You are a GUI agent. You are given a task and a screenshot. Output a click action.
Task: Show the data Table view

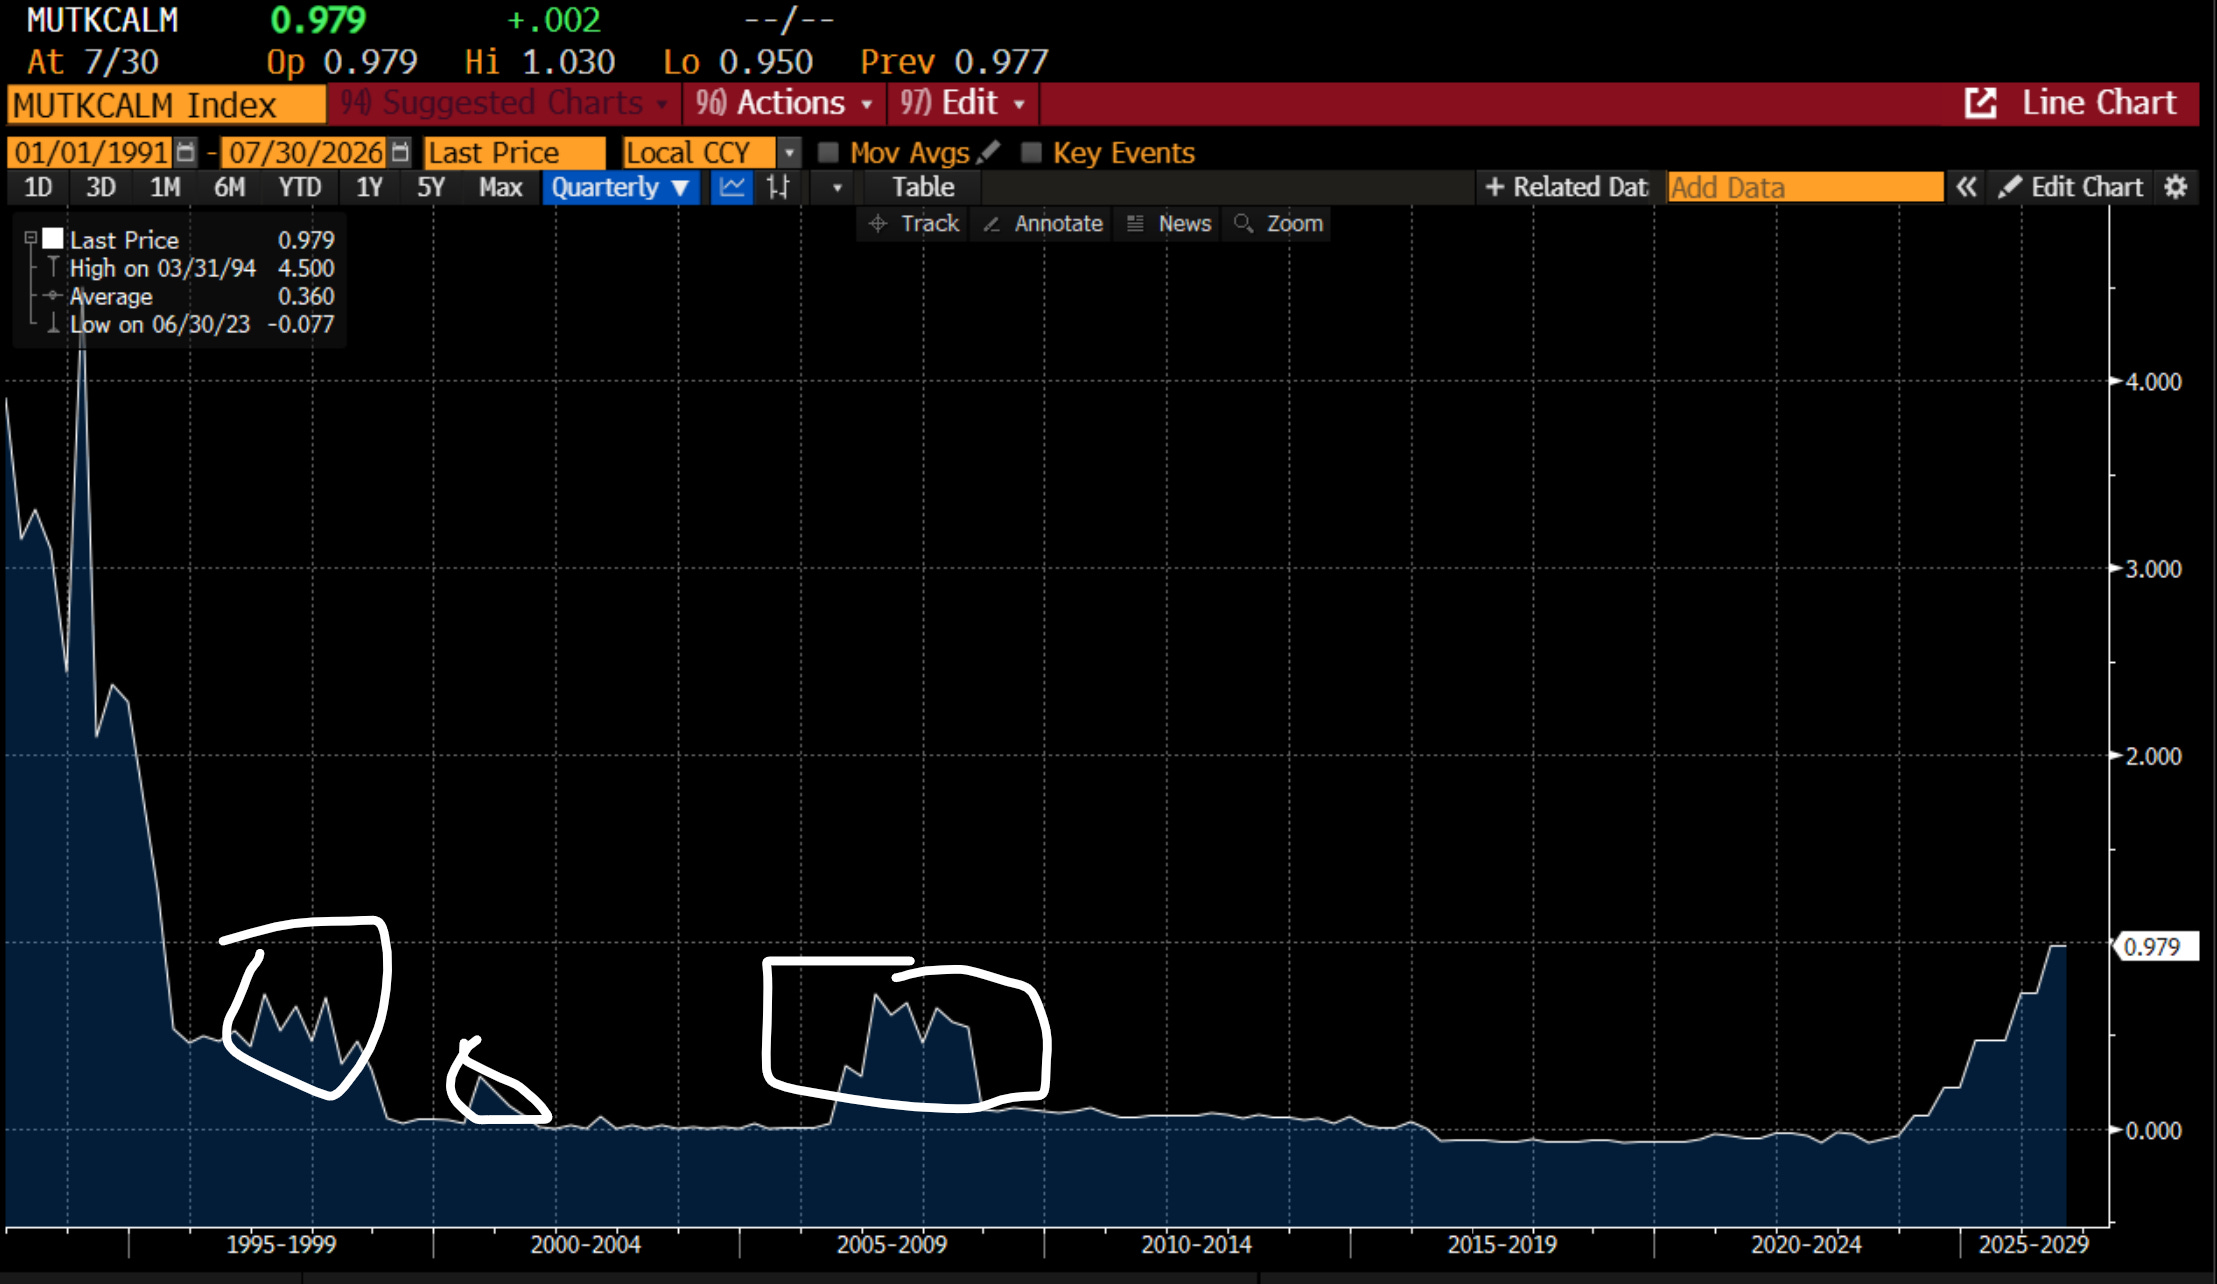(923, 187)
